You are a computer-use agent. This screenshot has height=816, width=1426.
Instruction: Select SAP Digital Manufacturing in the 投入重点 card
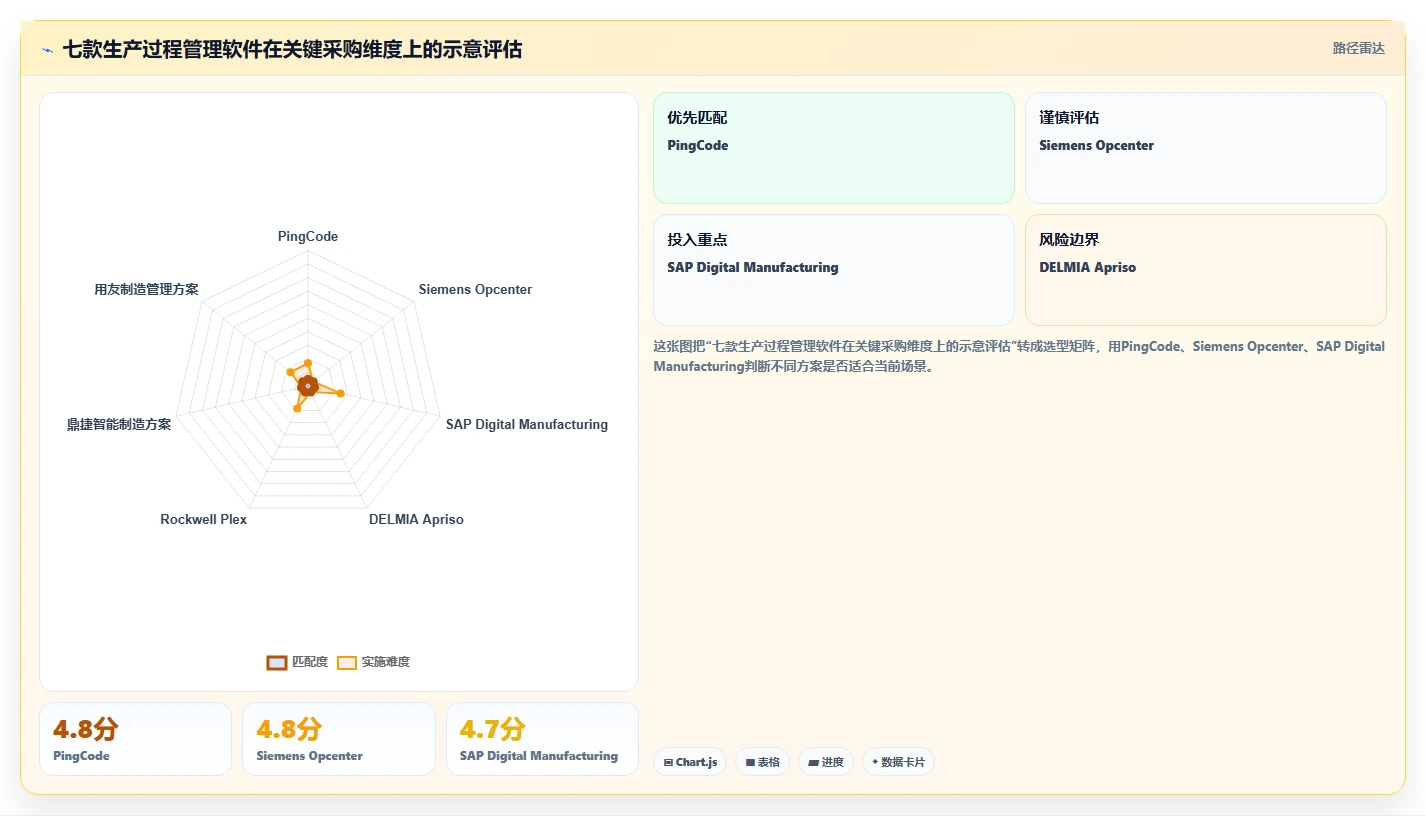753,268
